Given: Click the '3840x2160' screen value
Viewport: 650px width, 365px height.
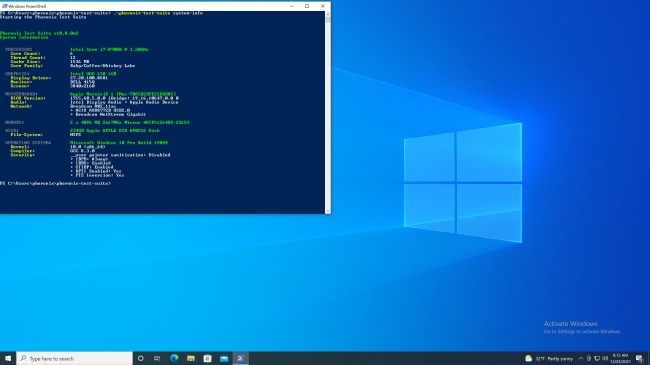Looking at the screenshot, I should 82,86.
